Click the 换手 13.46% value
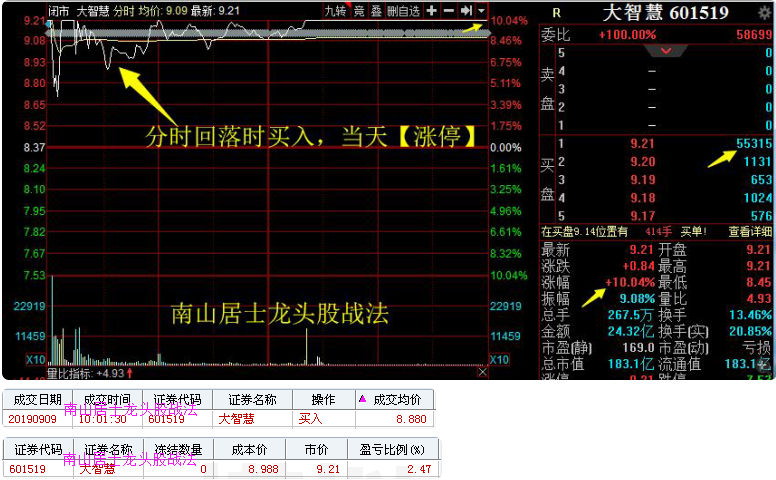The width and height of the screenshot is (776, 480). pos(750,315)
